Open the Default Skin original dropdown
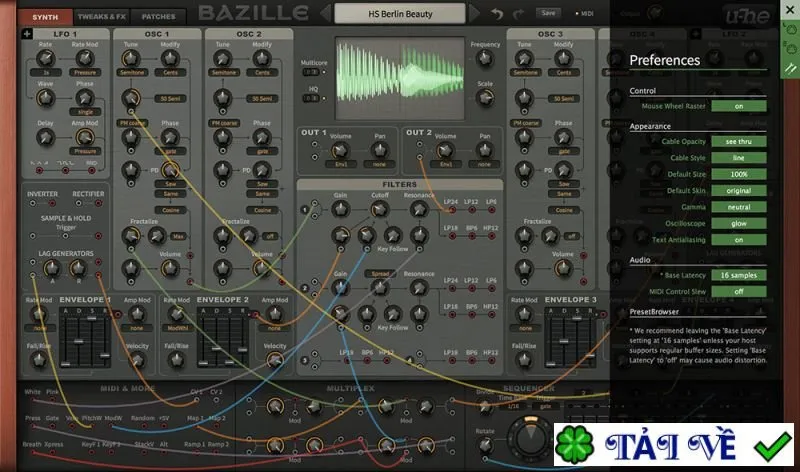This screenshot has height=472, width=800. click(x=739, y=190)
